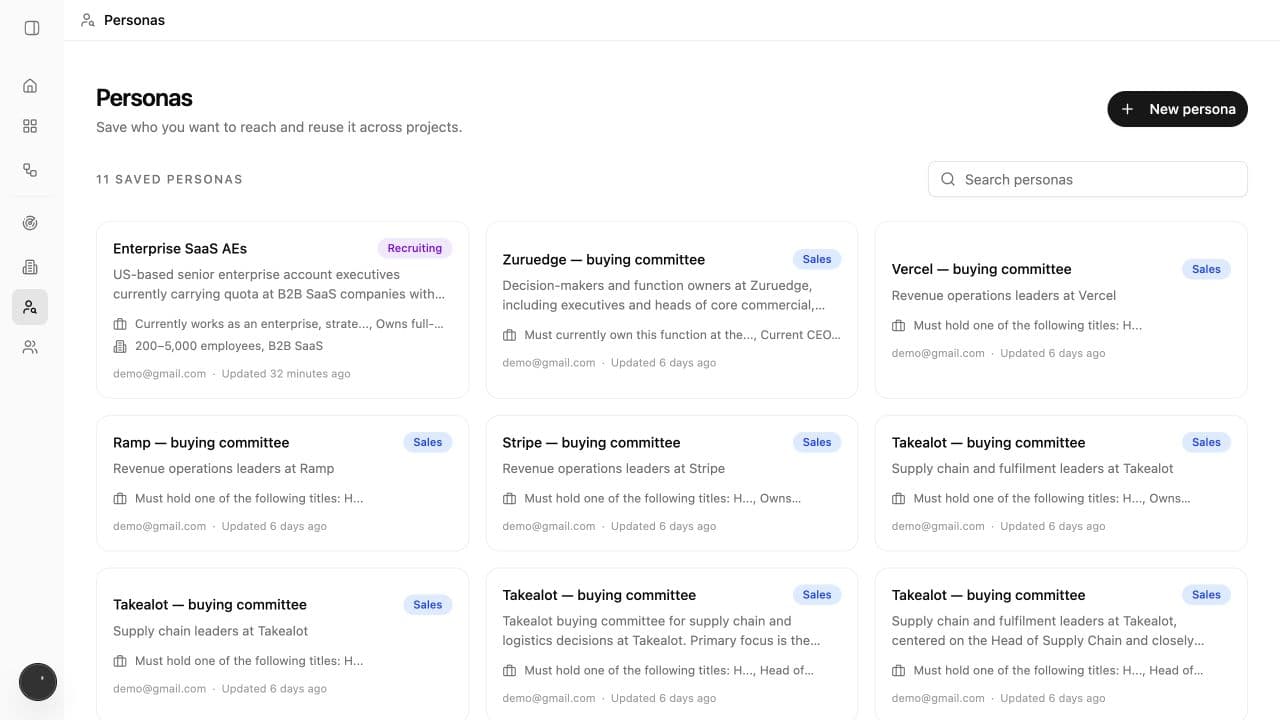Click the '11 SAVED PERSONAS' count label

[x=169, y=179]
